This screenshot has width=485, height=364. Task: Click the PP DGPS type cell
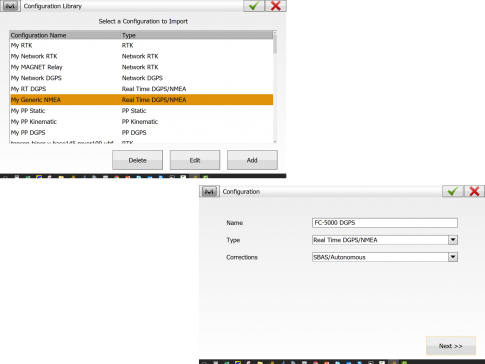134,133
